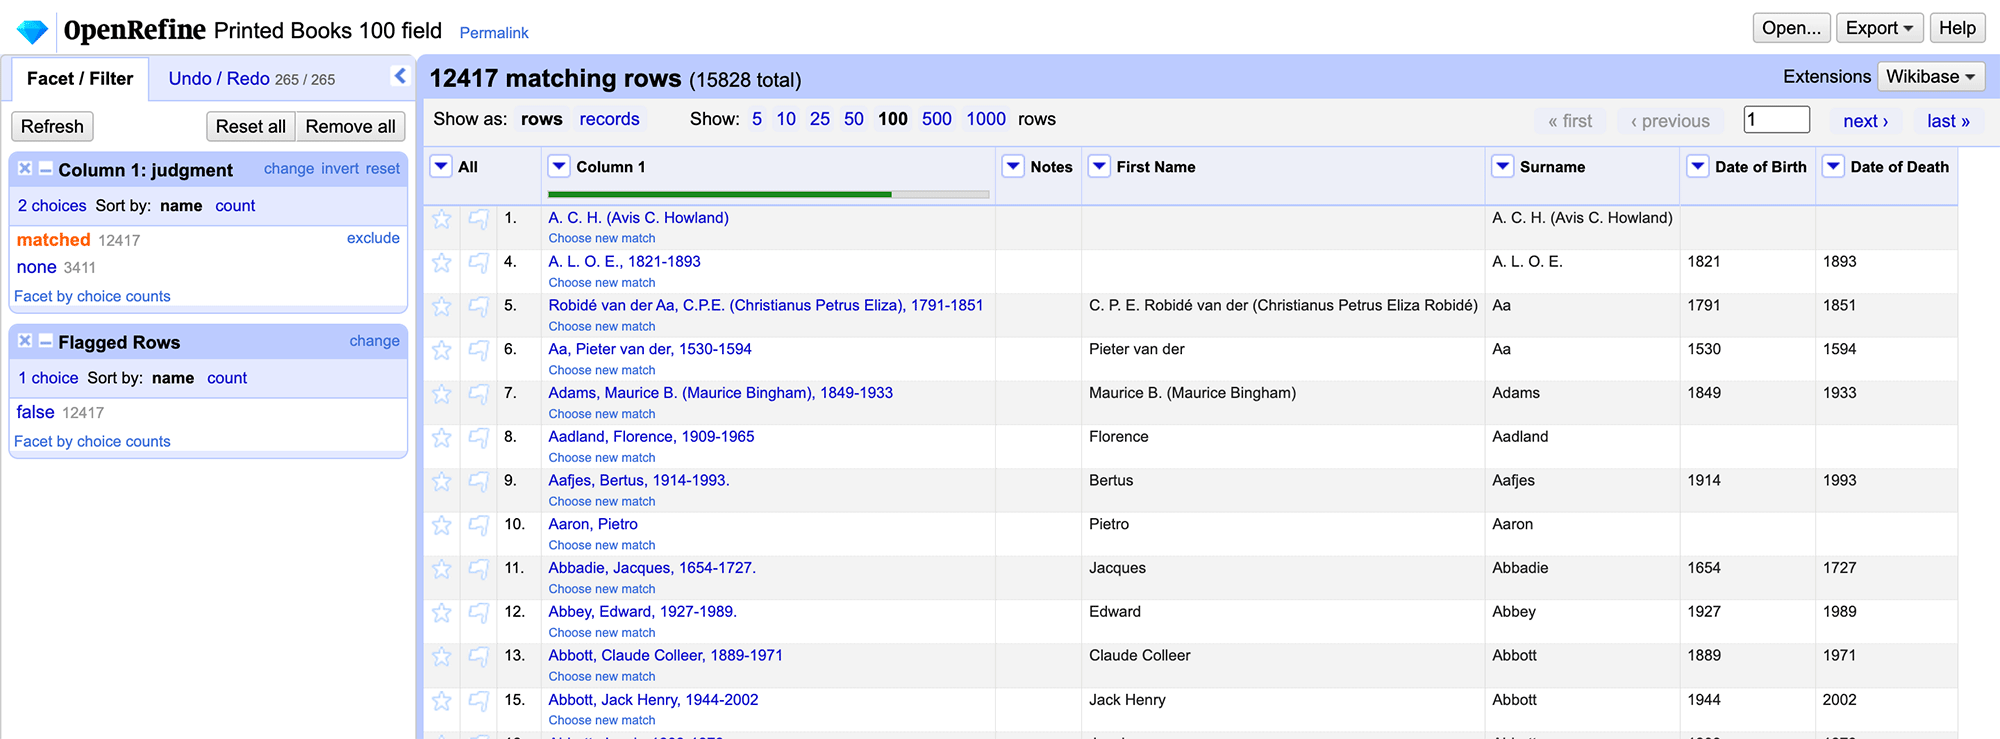Open the First Name column dropdown
The height and width of the screenshot is (739, 2000).
[x=1099, y=166]
